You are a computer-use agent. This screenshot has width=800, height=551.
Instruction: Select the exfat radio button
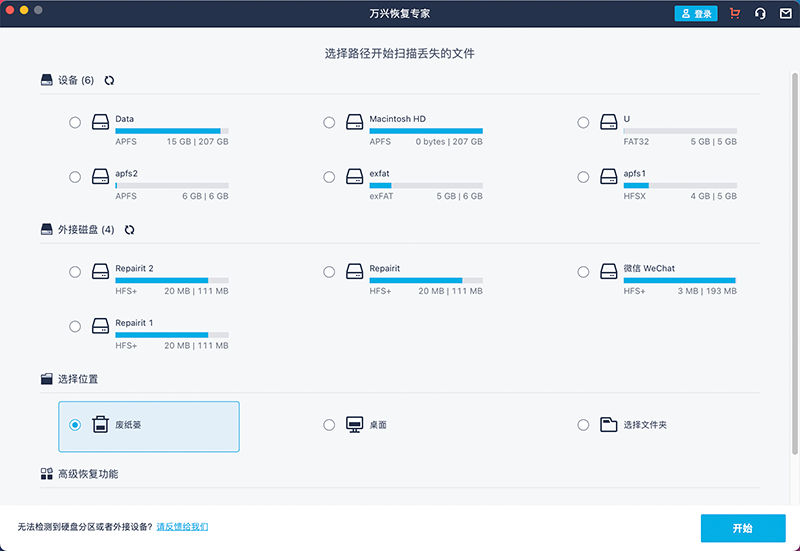(329, 177)
